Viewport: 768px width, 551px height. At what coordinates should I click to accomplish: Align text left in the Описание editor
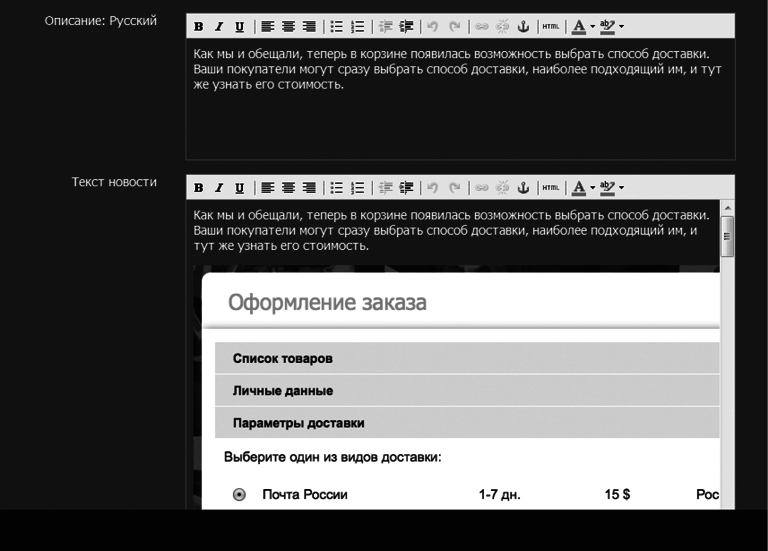(267, 26)
